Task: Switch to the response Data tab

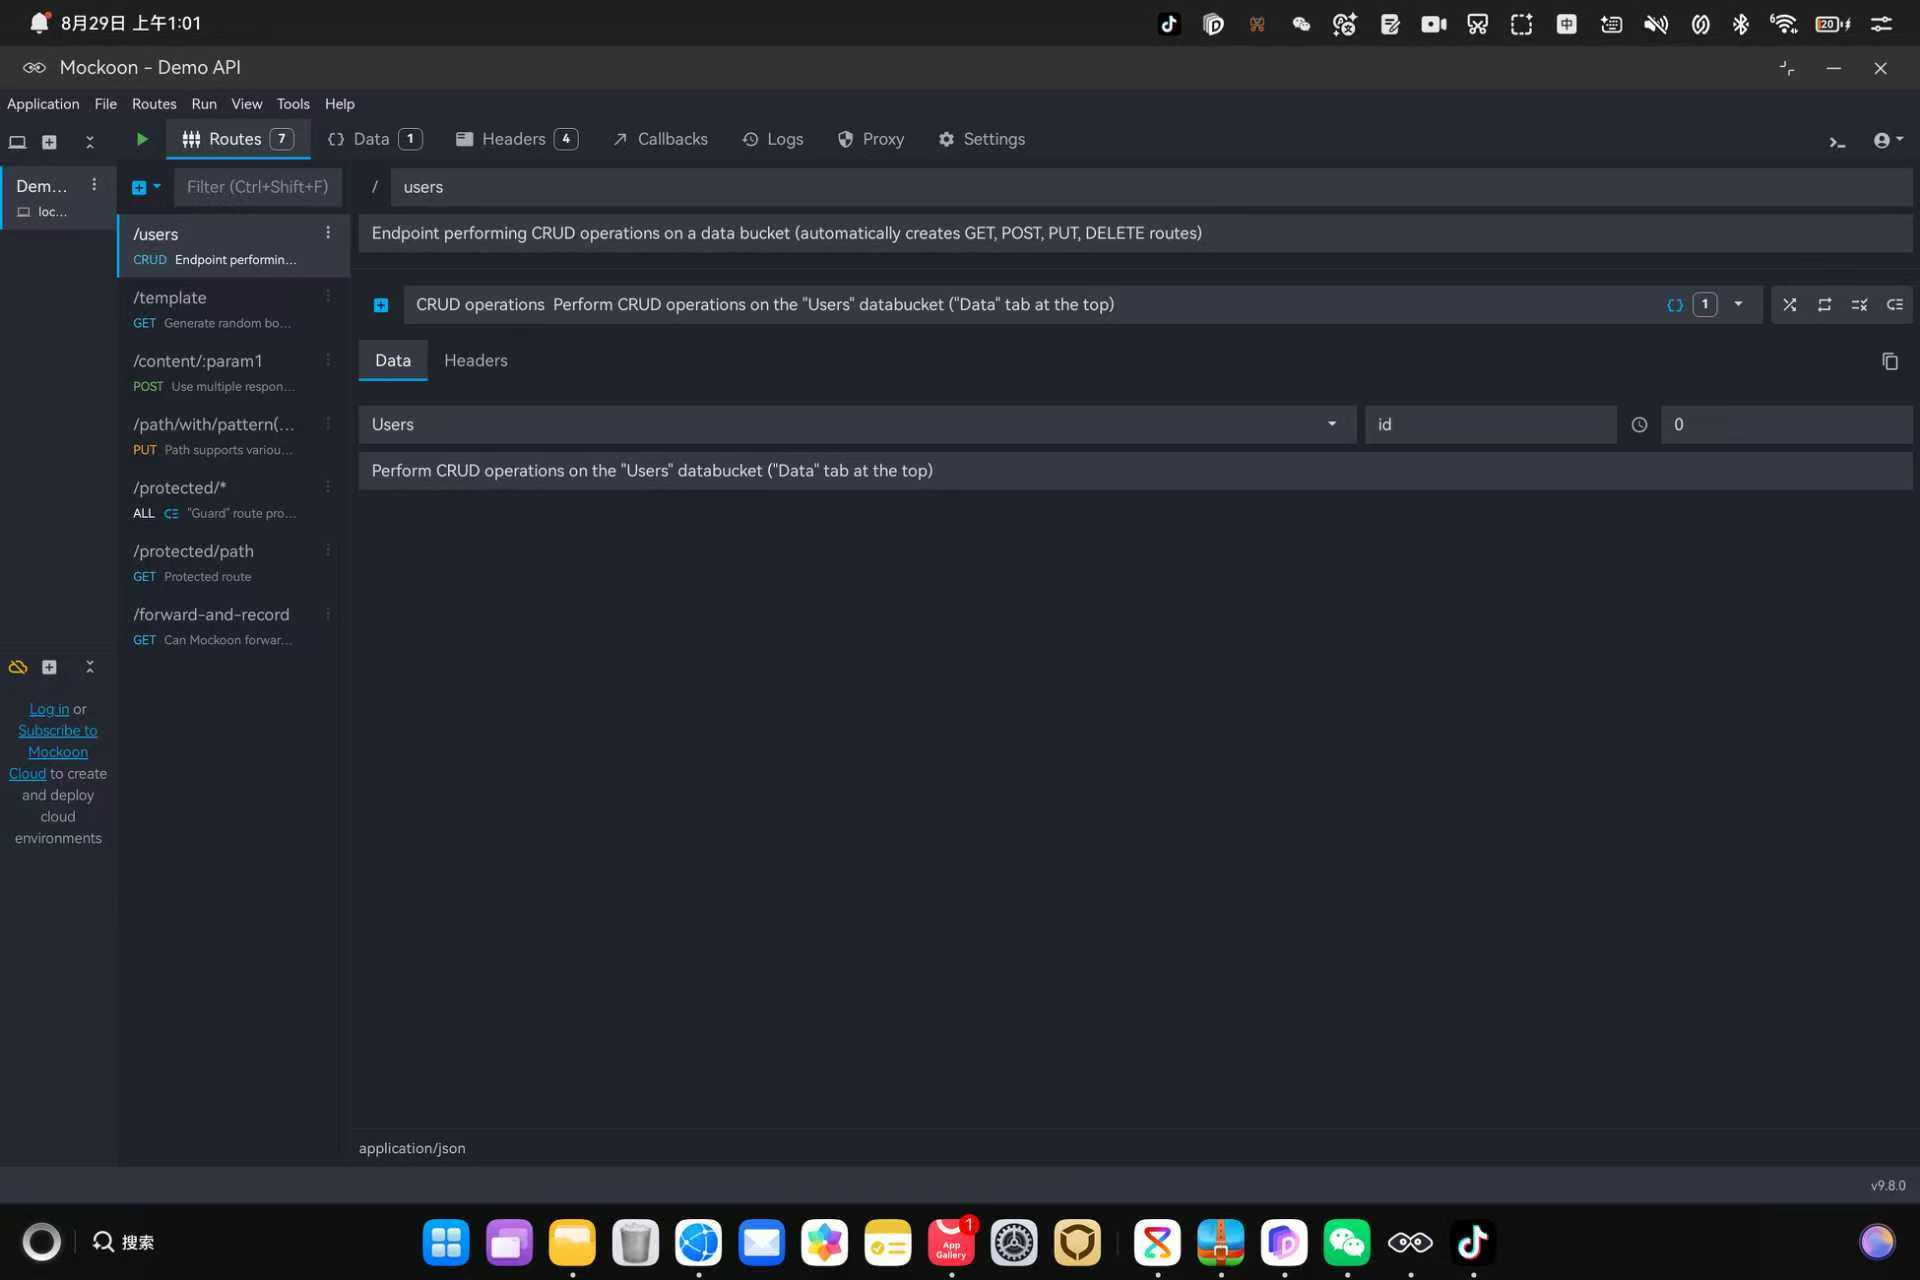Action: 393,360
